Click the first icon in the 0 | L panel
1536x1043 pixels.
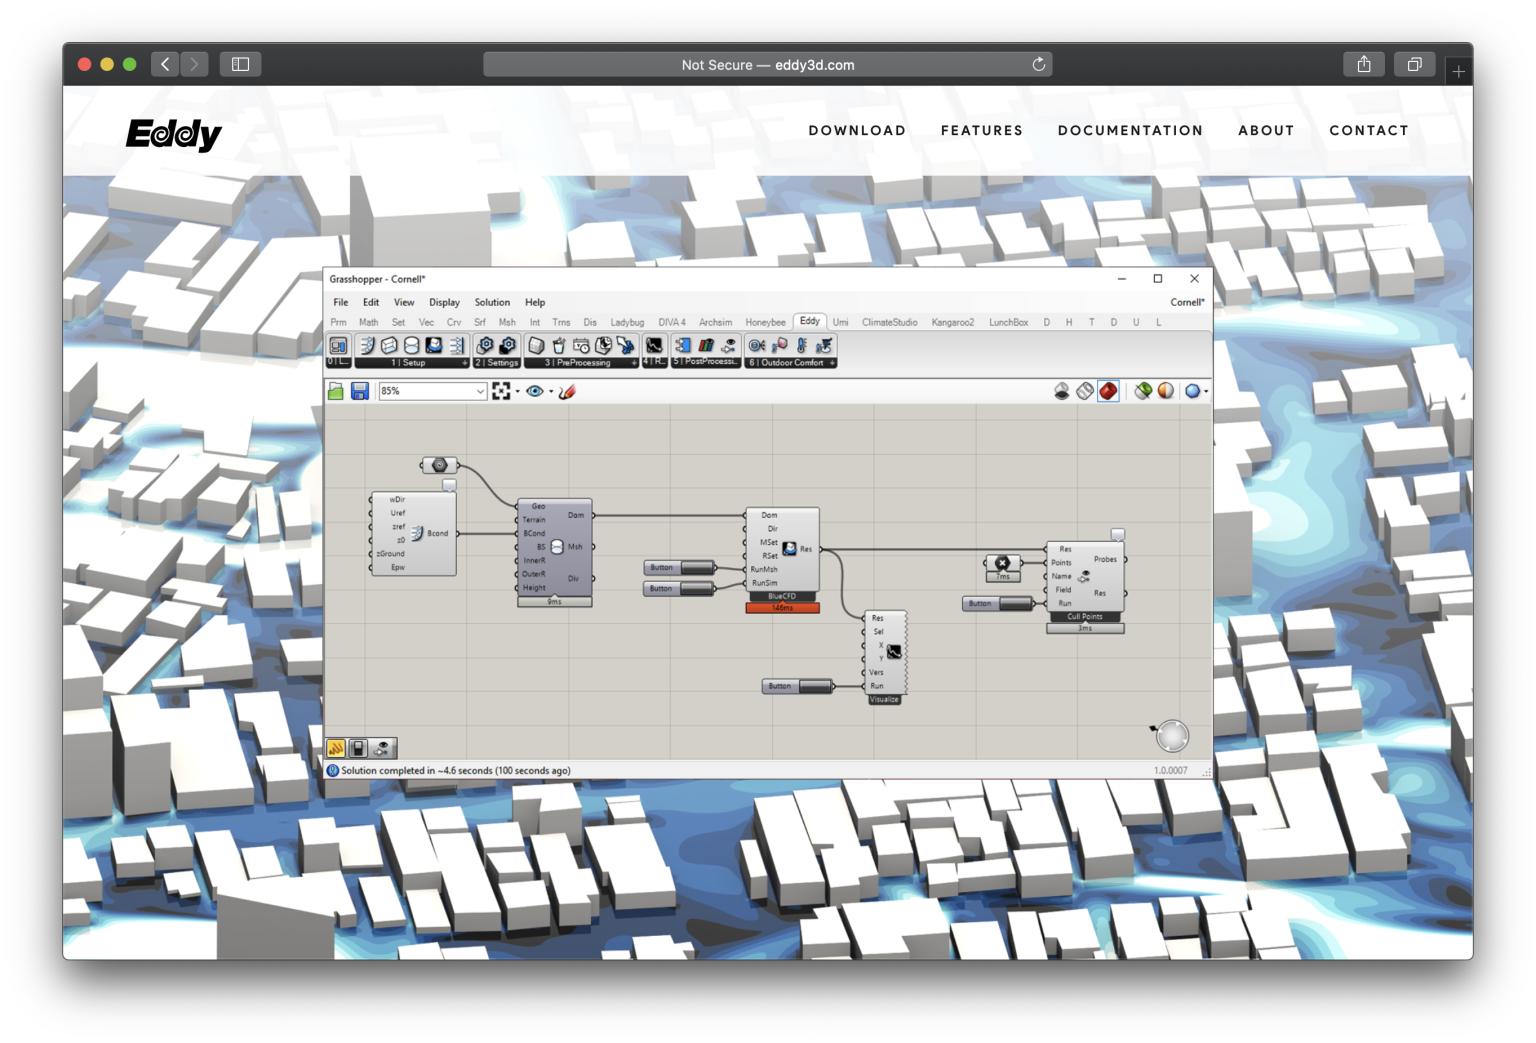tap(339, 346)
